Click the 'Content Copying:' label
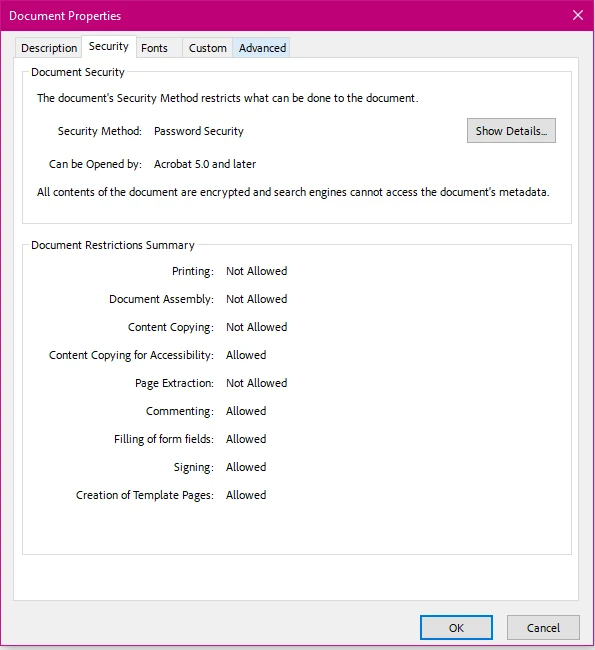The height and width of the screenshot is (650, 595). click(171, 327)
